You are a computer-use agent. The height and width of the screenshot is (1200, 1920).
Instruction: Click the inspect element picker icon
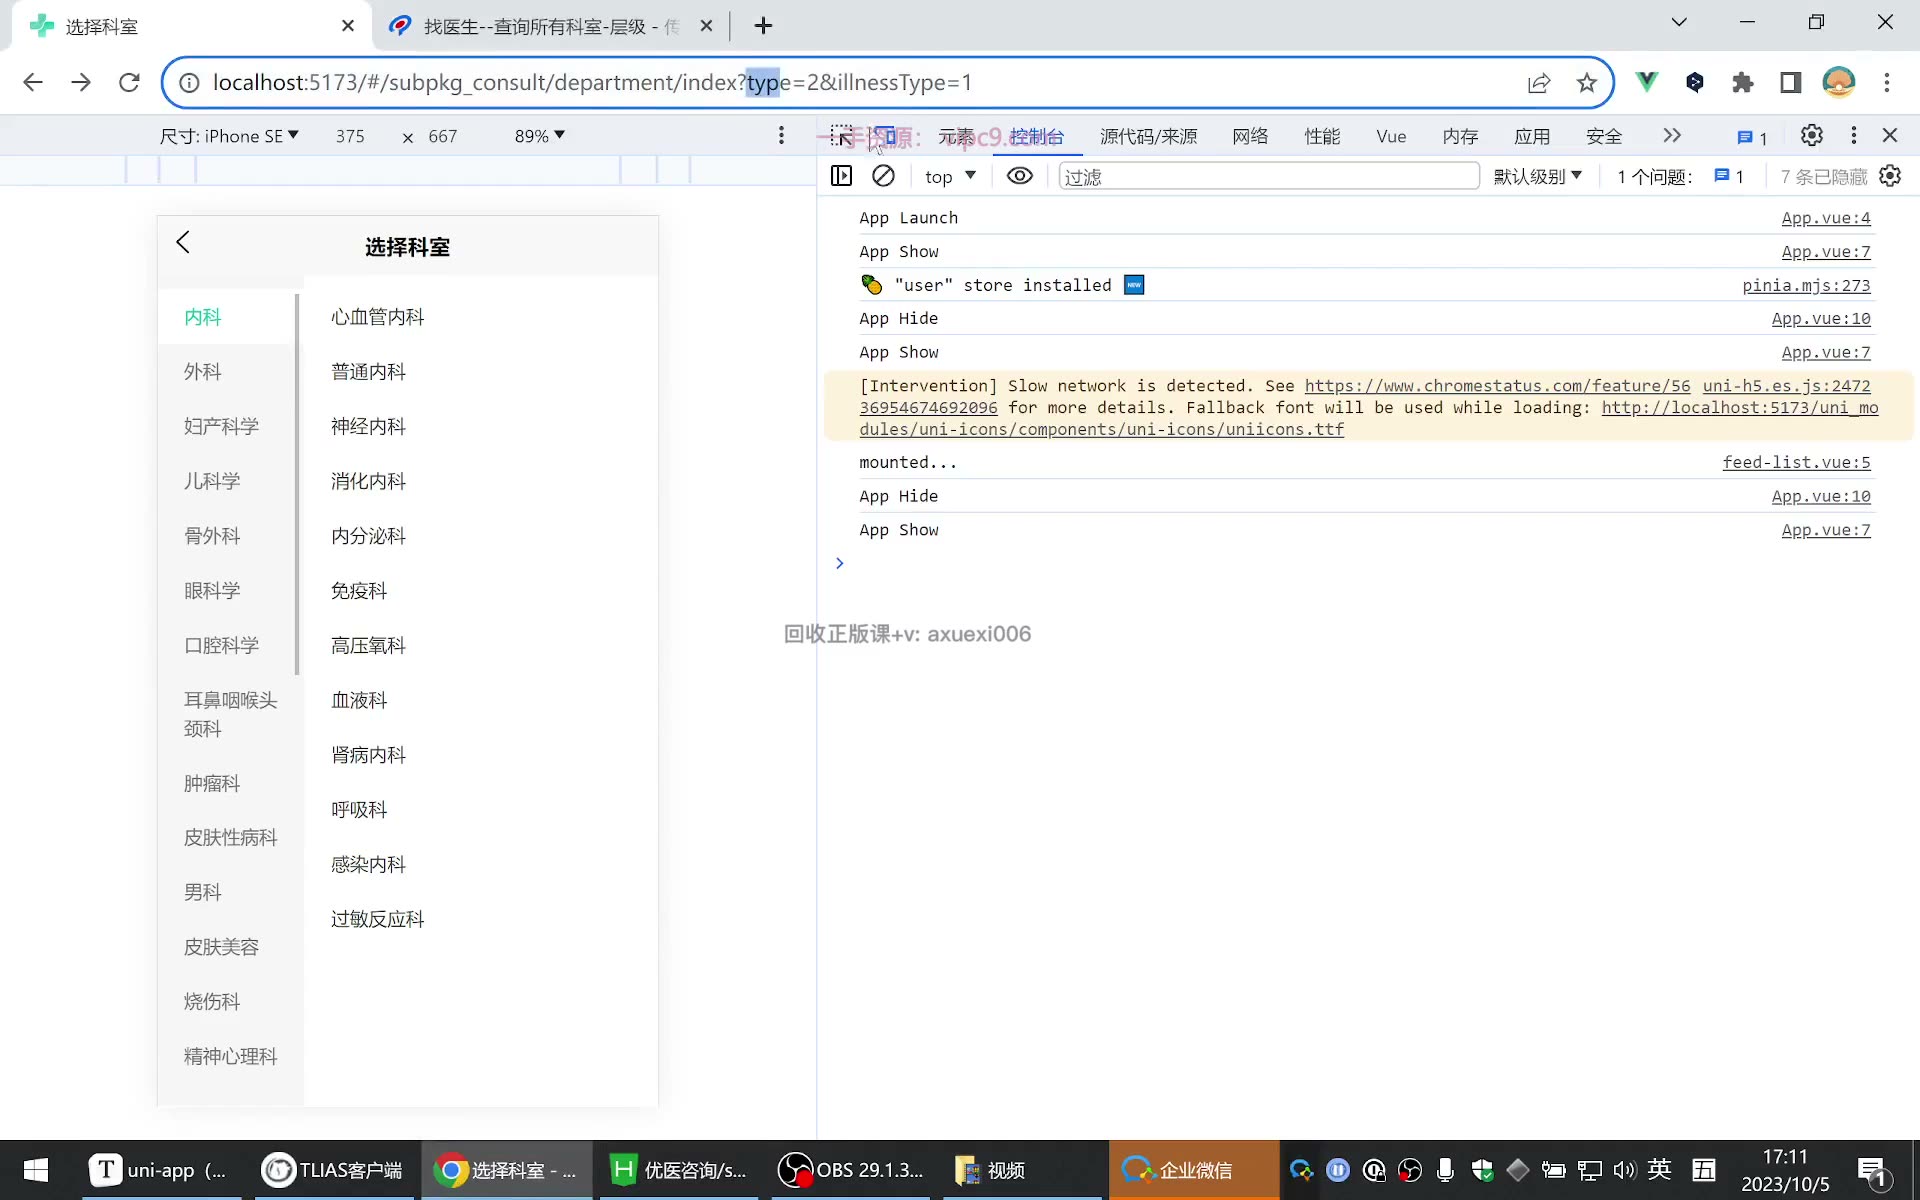point(842,135)
